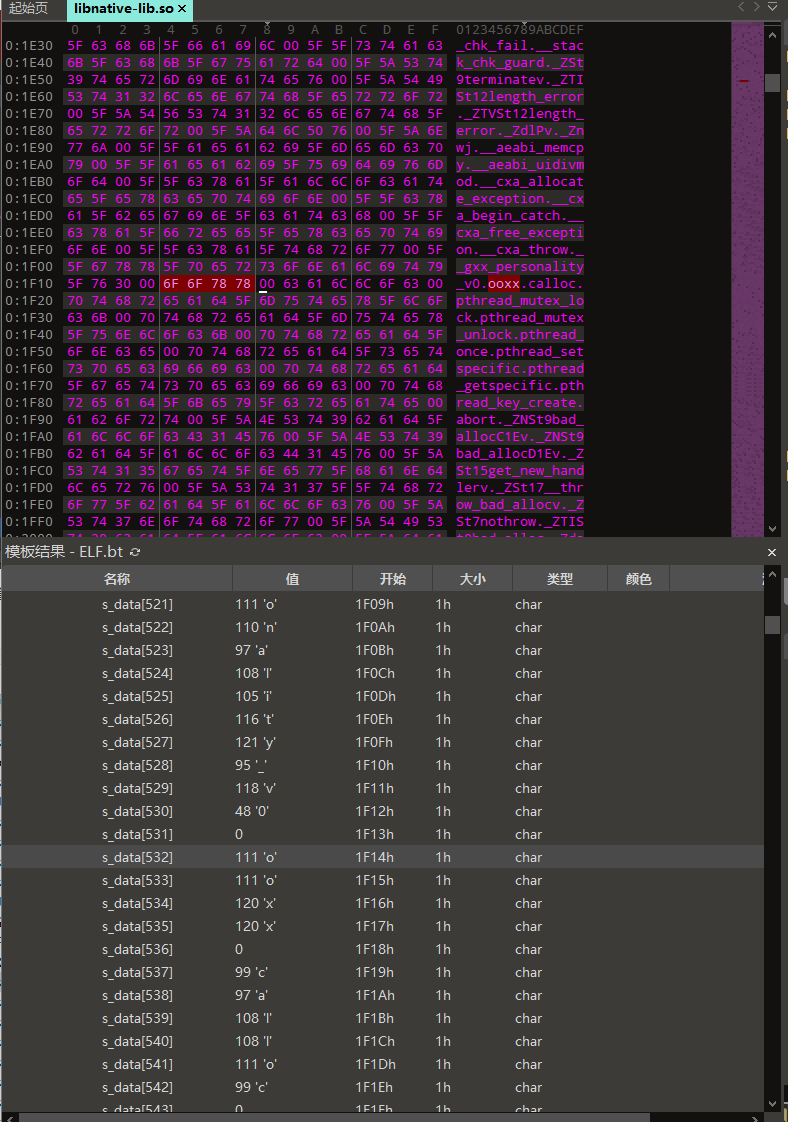Click the hex editor scroll-up arrow
Screen dimensions: 788x1122
click(772, 34)
